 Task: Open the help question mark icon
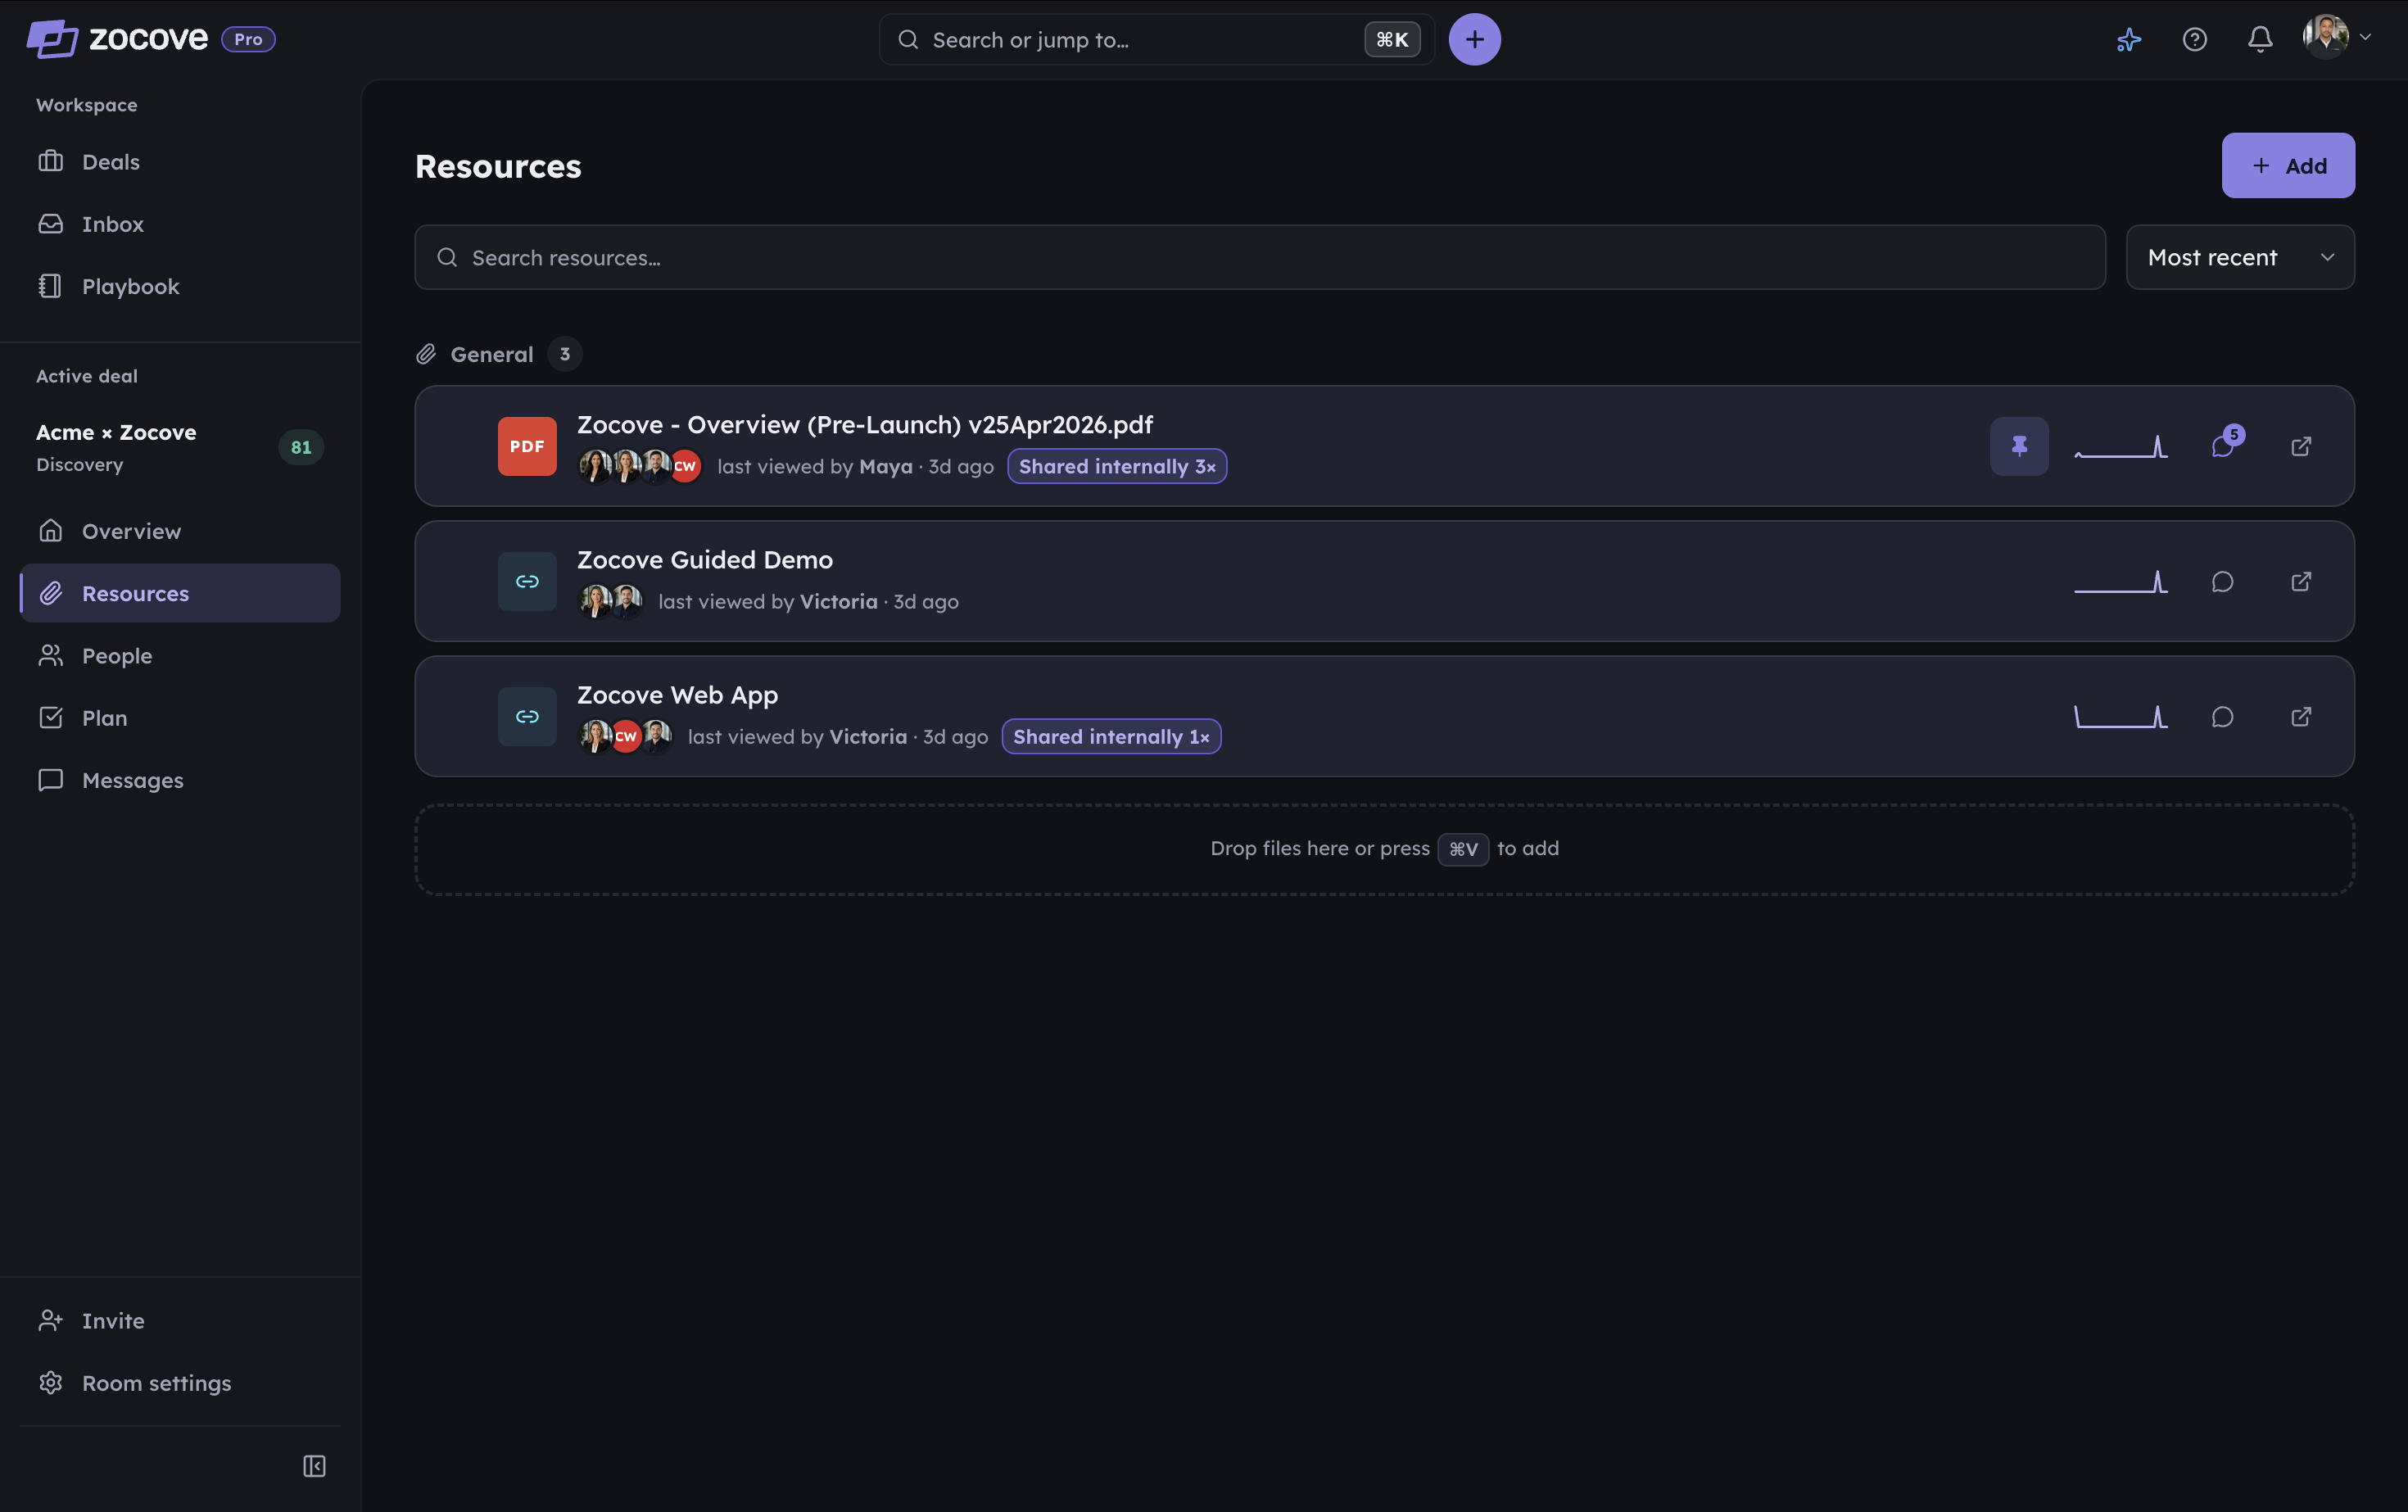2195,39
